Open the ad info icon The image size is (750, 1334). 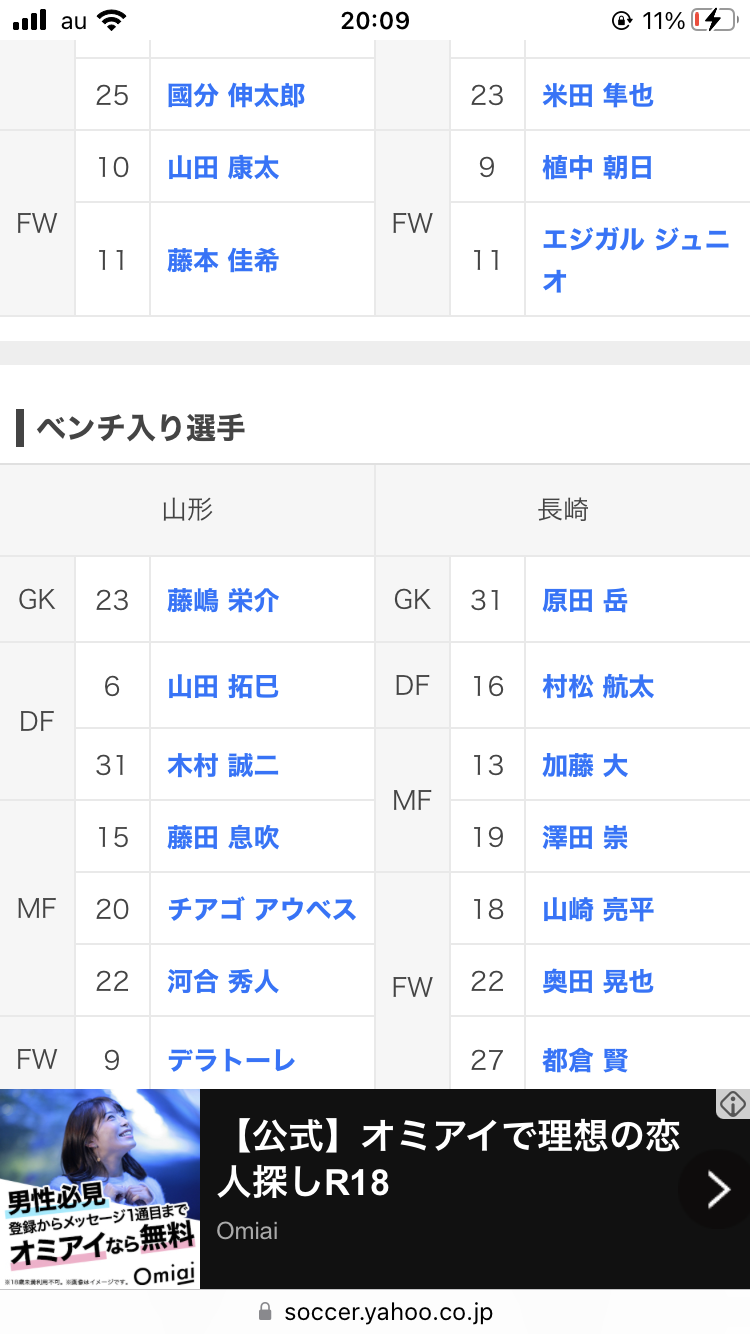pos(734,1104)
